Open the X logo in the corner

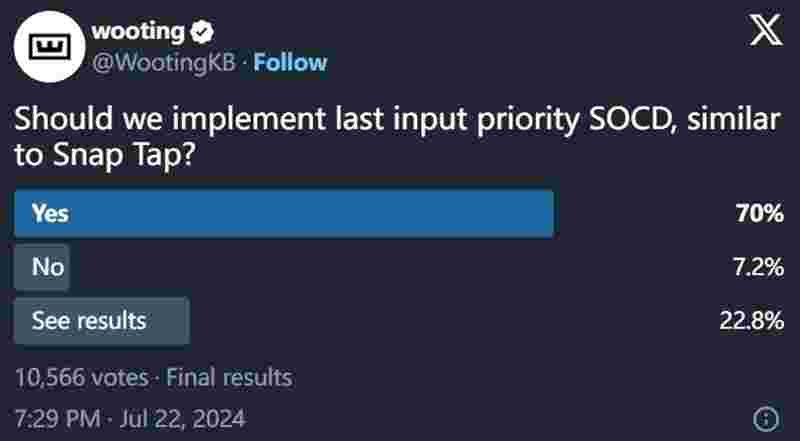click(x=765, y=31)
